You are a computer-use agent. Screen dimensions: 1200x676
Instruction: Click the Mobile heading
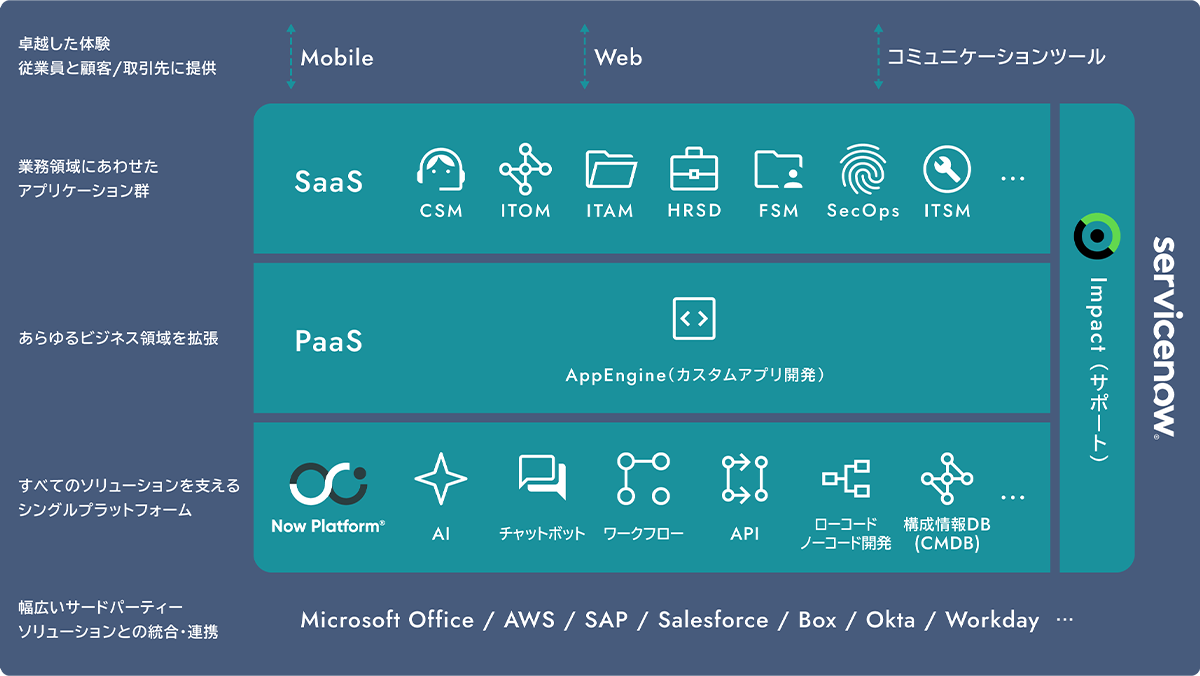tap(337, 57)
